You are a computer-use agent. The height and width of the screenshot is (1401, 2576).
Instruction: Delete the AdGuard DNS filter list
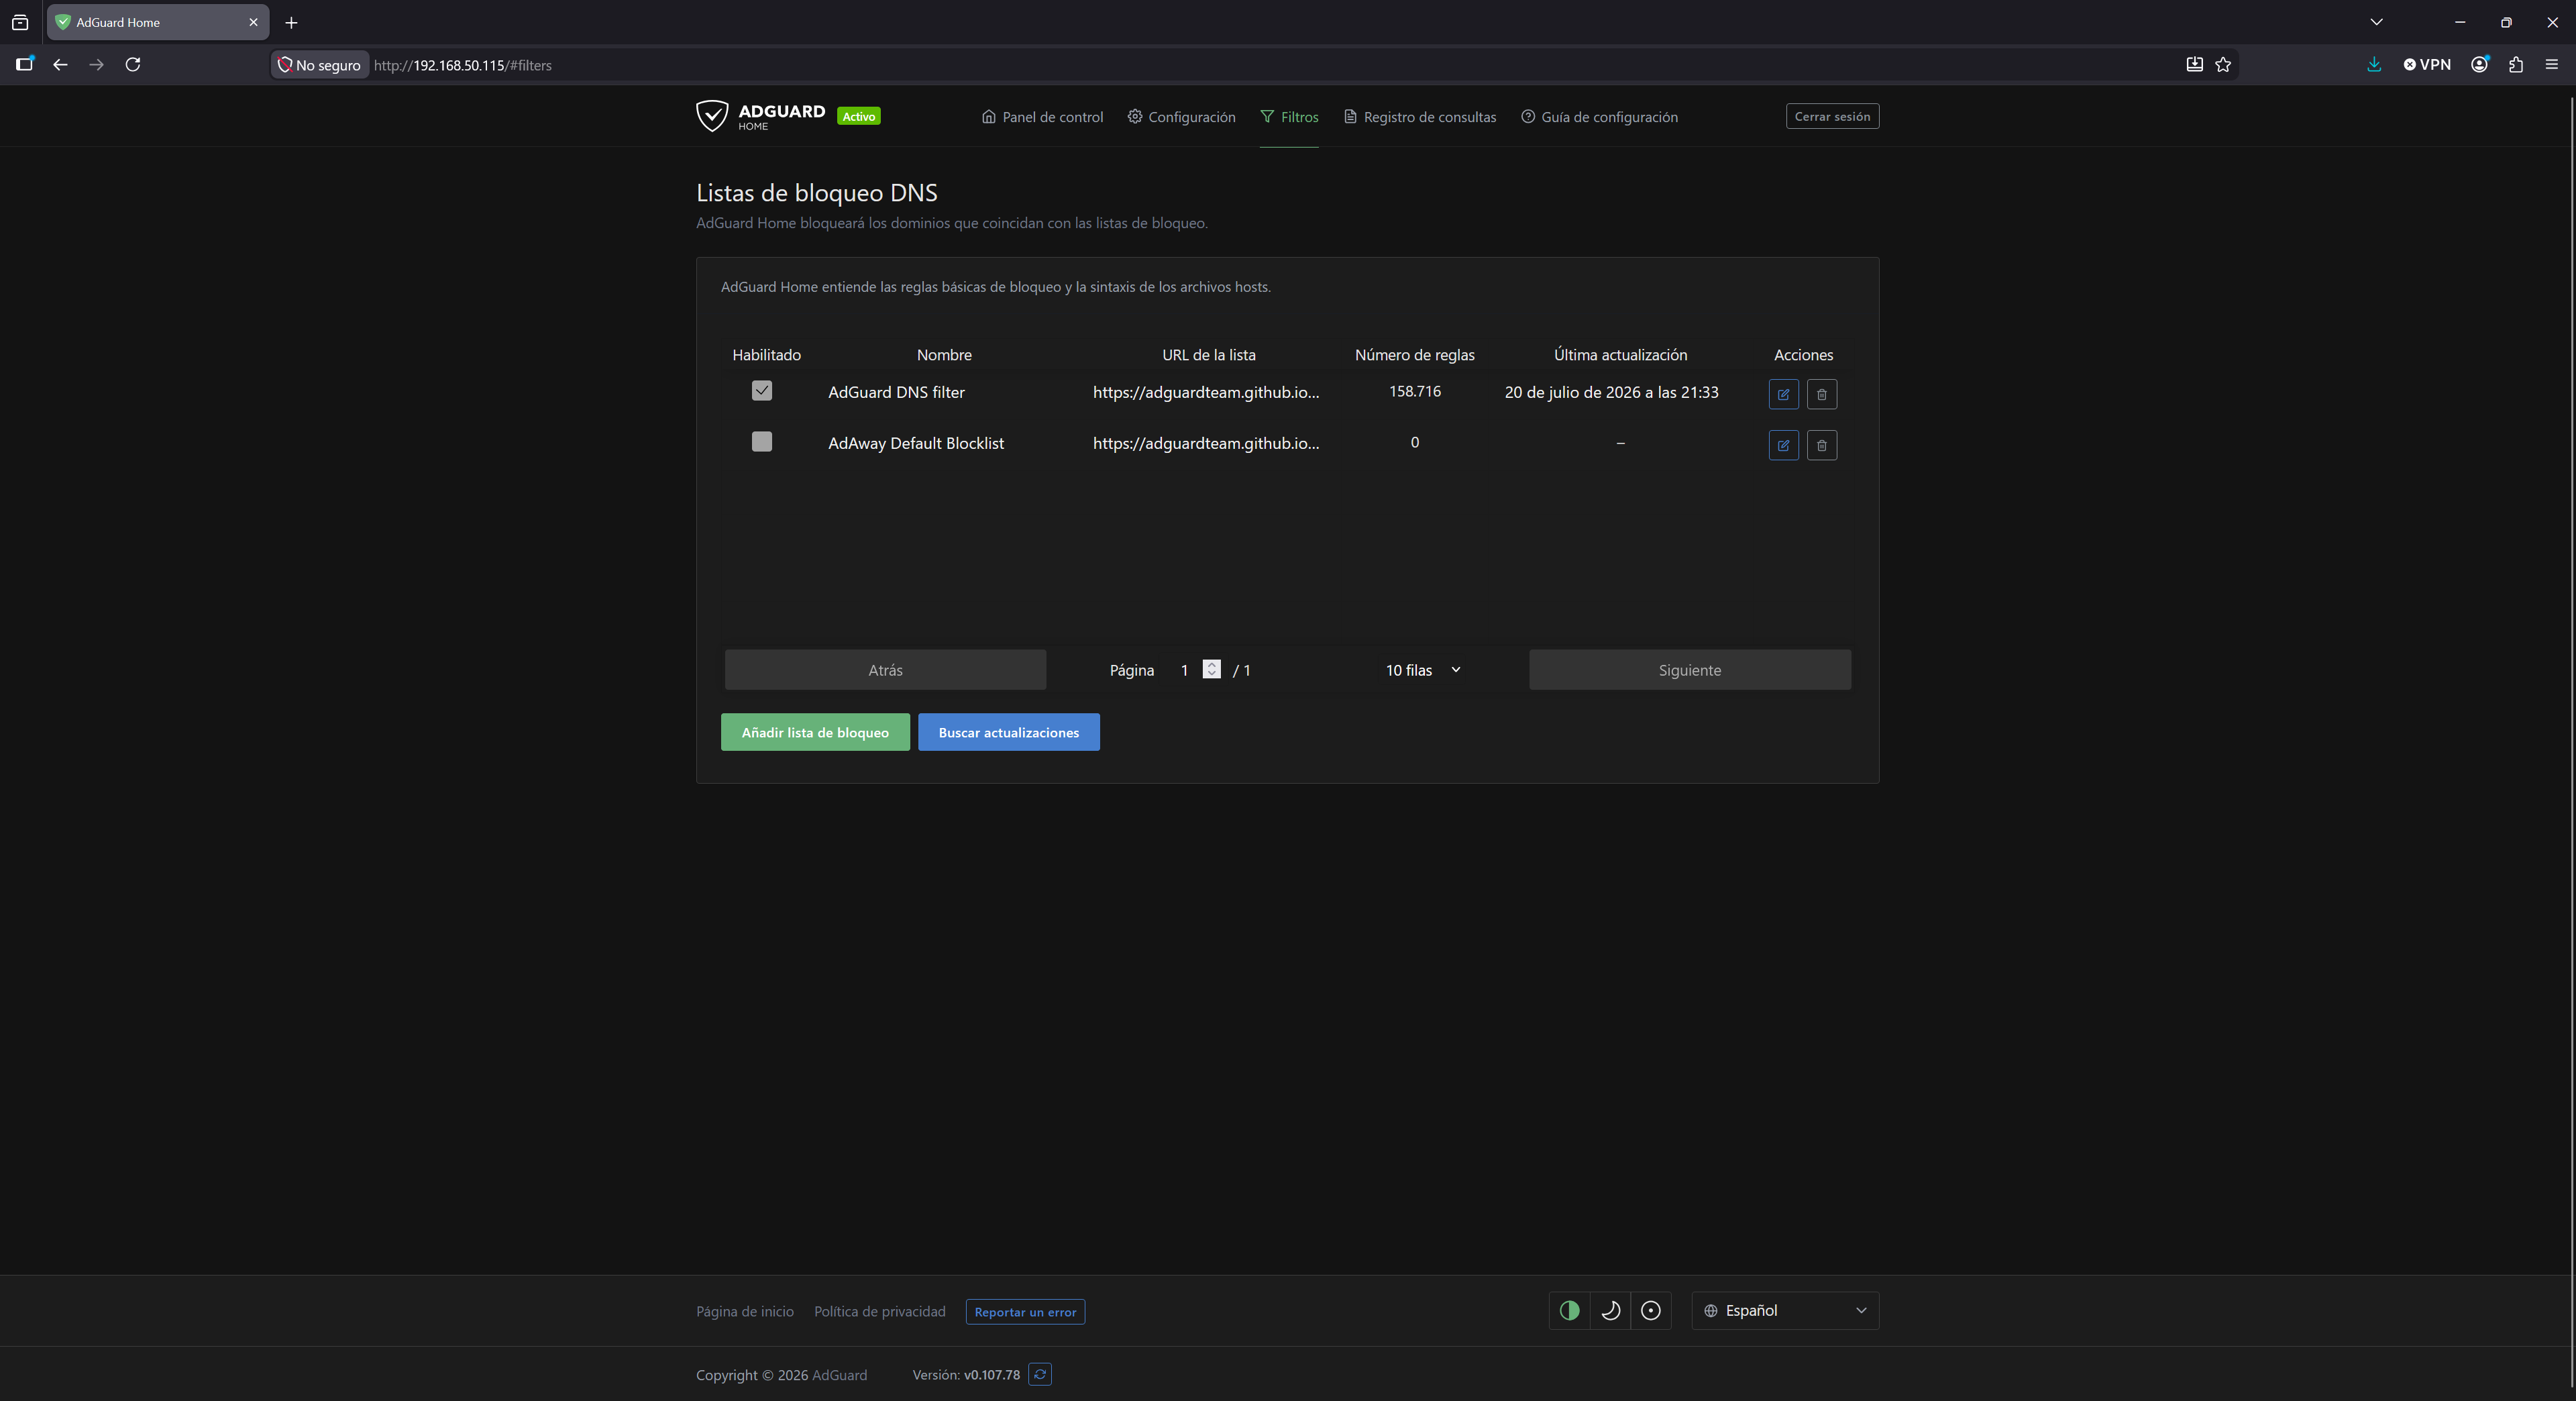click(x=1821, y=394)
